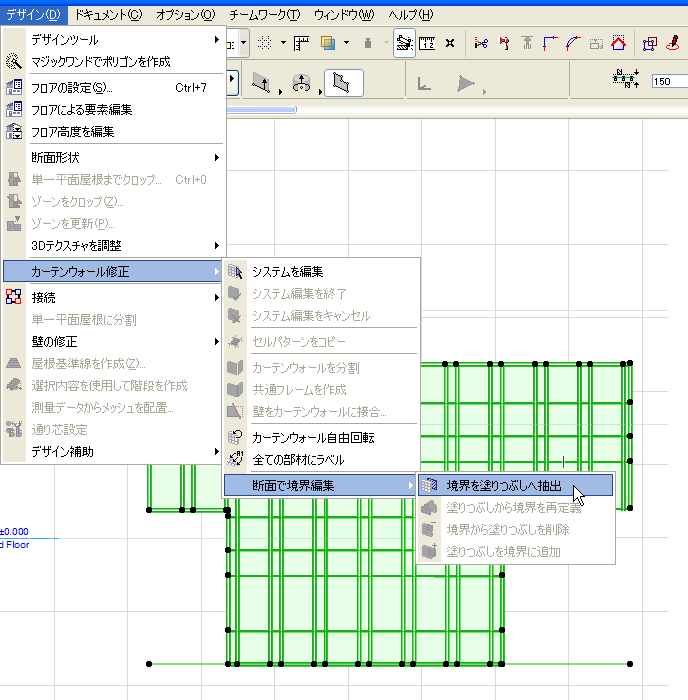Open the ウィンドウ(W) menu

pos(344,15)
